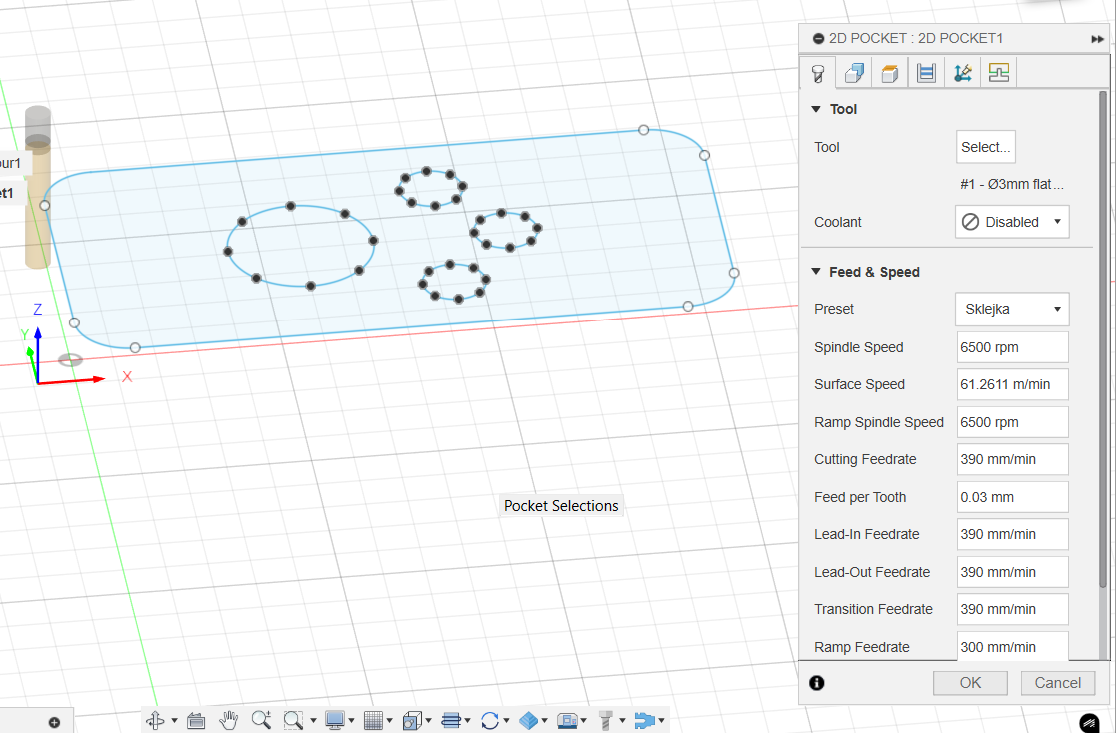Open the Coolant dropdown
Viewport: 1118px width, 733px height.
pyautogui.click(x=1012, y=222)
